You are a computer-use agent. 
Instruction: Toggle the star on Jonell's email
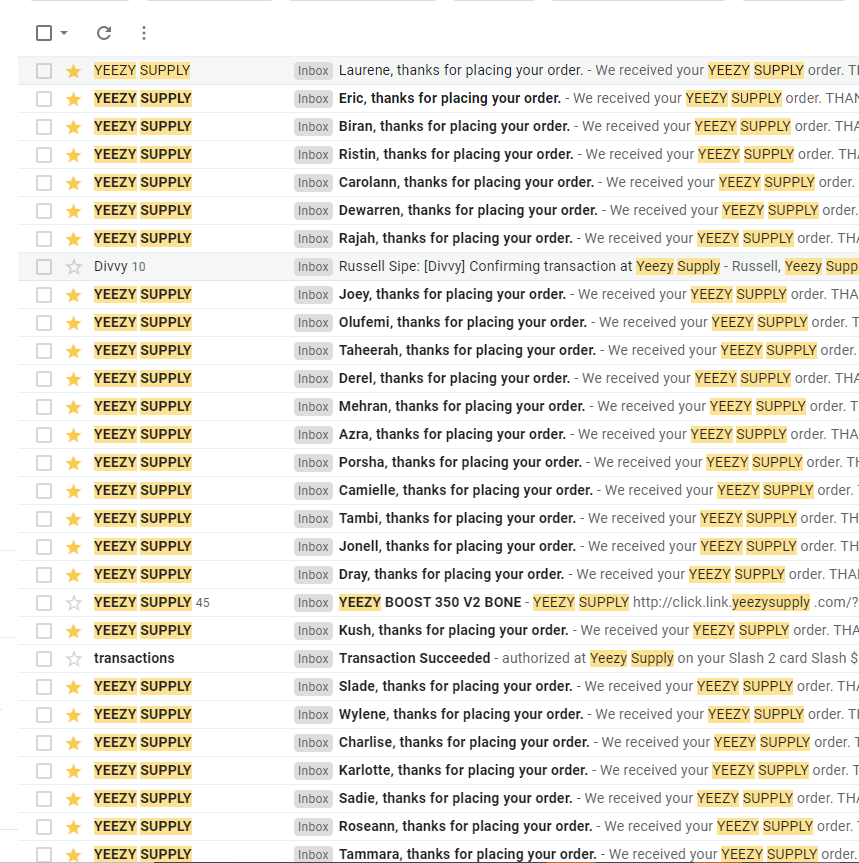(x=73, y=547)
